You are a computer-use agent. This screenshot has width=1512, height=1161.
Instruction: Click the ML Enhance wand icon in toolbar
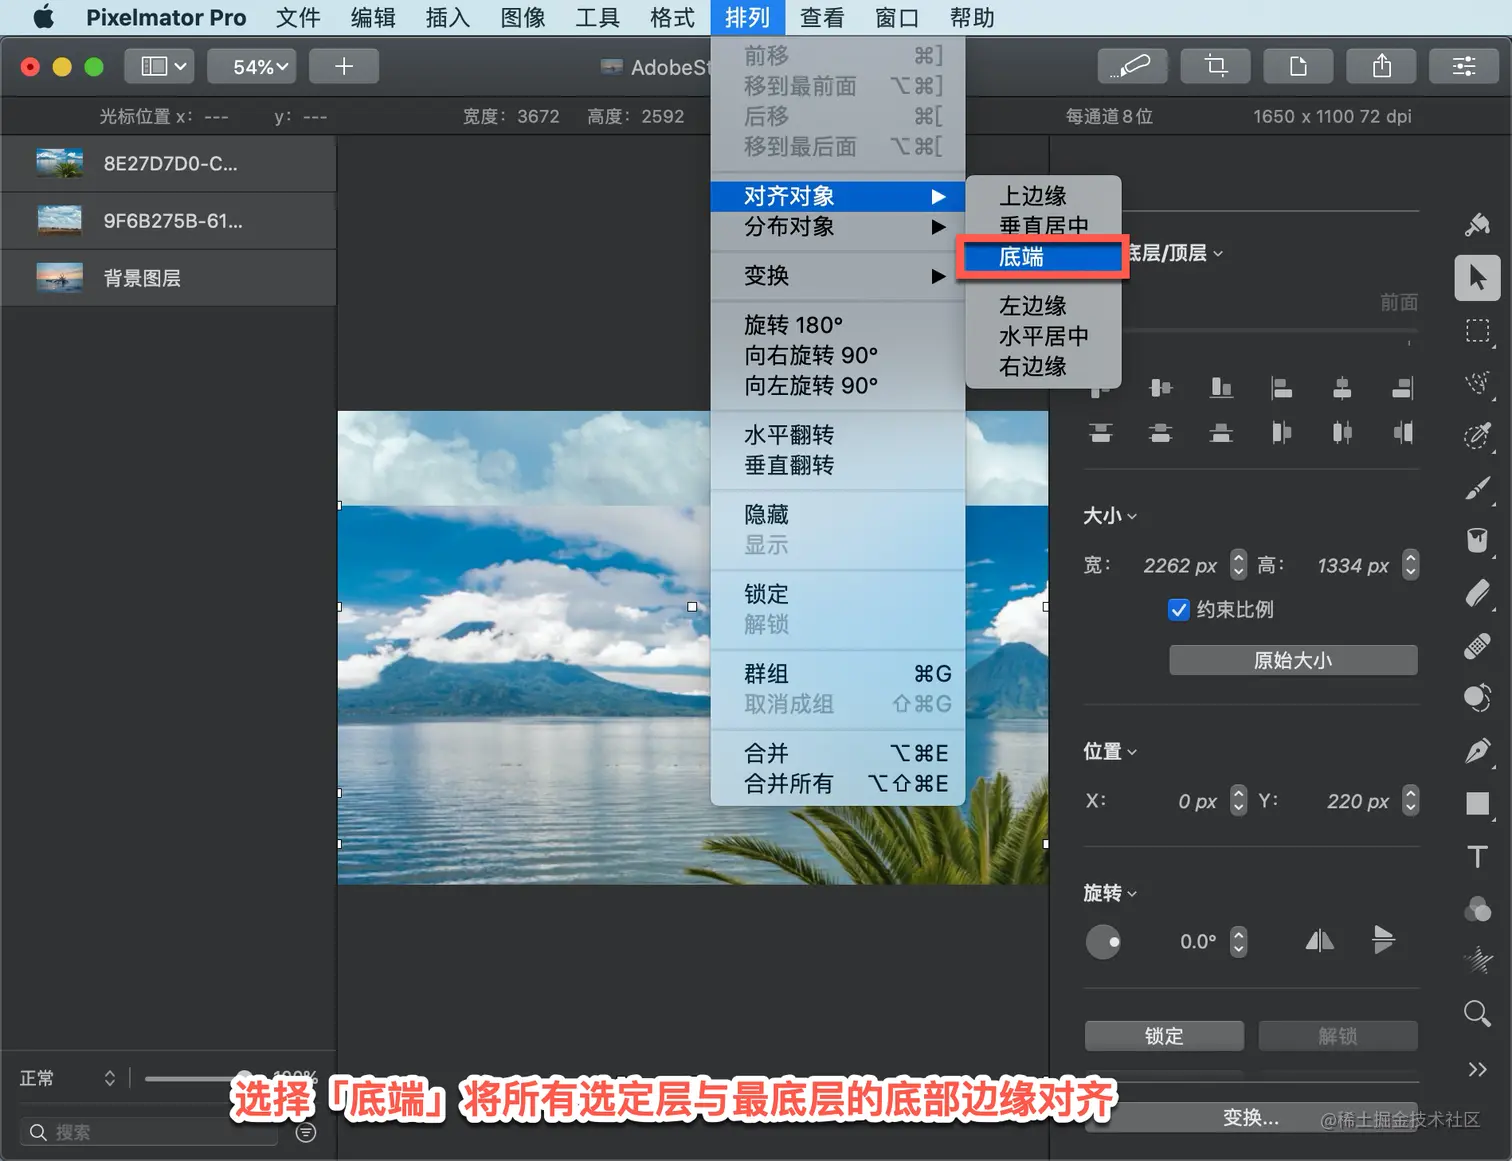(x=1133, y=66)
